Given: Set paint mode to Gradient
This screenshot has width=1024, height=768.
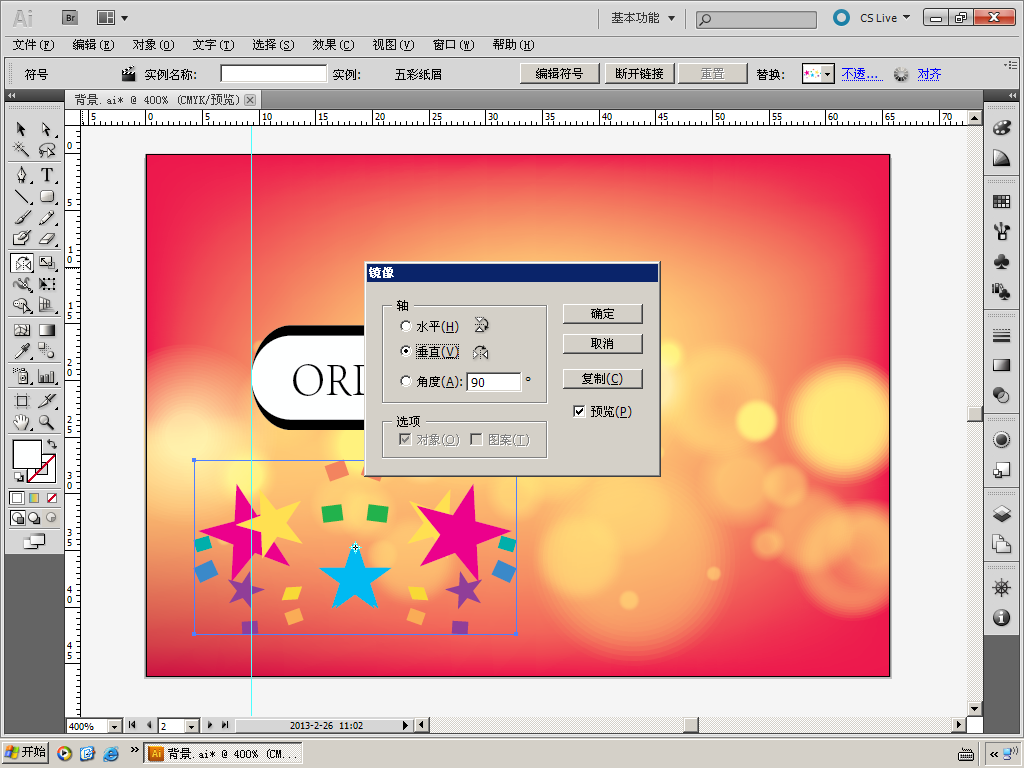Looking at the screenshot, I should (34, 498).
